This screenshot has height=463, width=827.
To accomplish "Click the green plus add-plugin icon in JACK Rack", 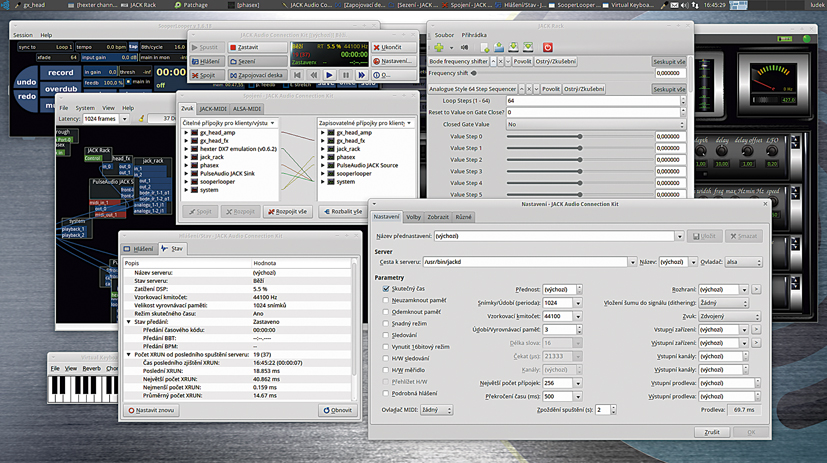I will coord(439,47).
